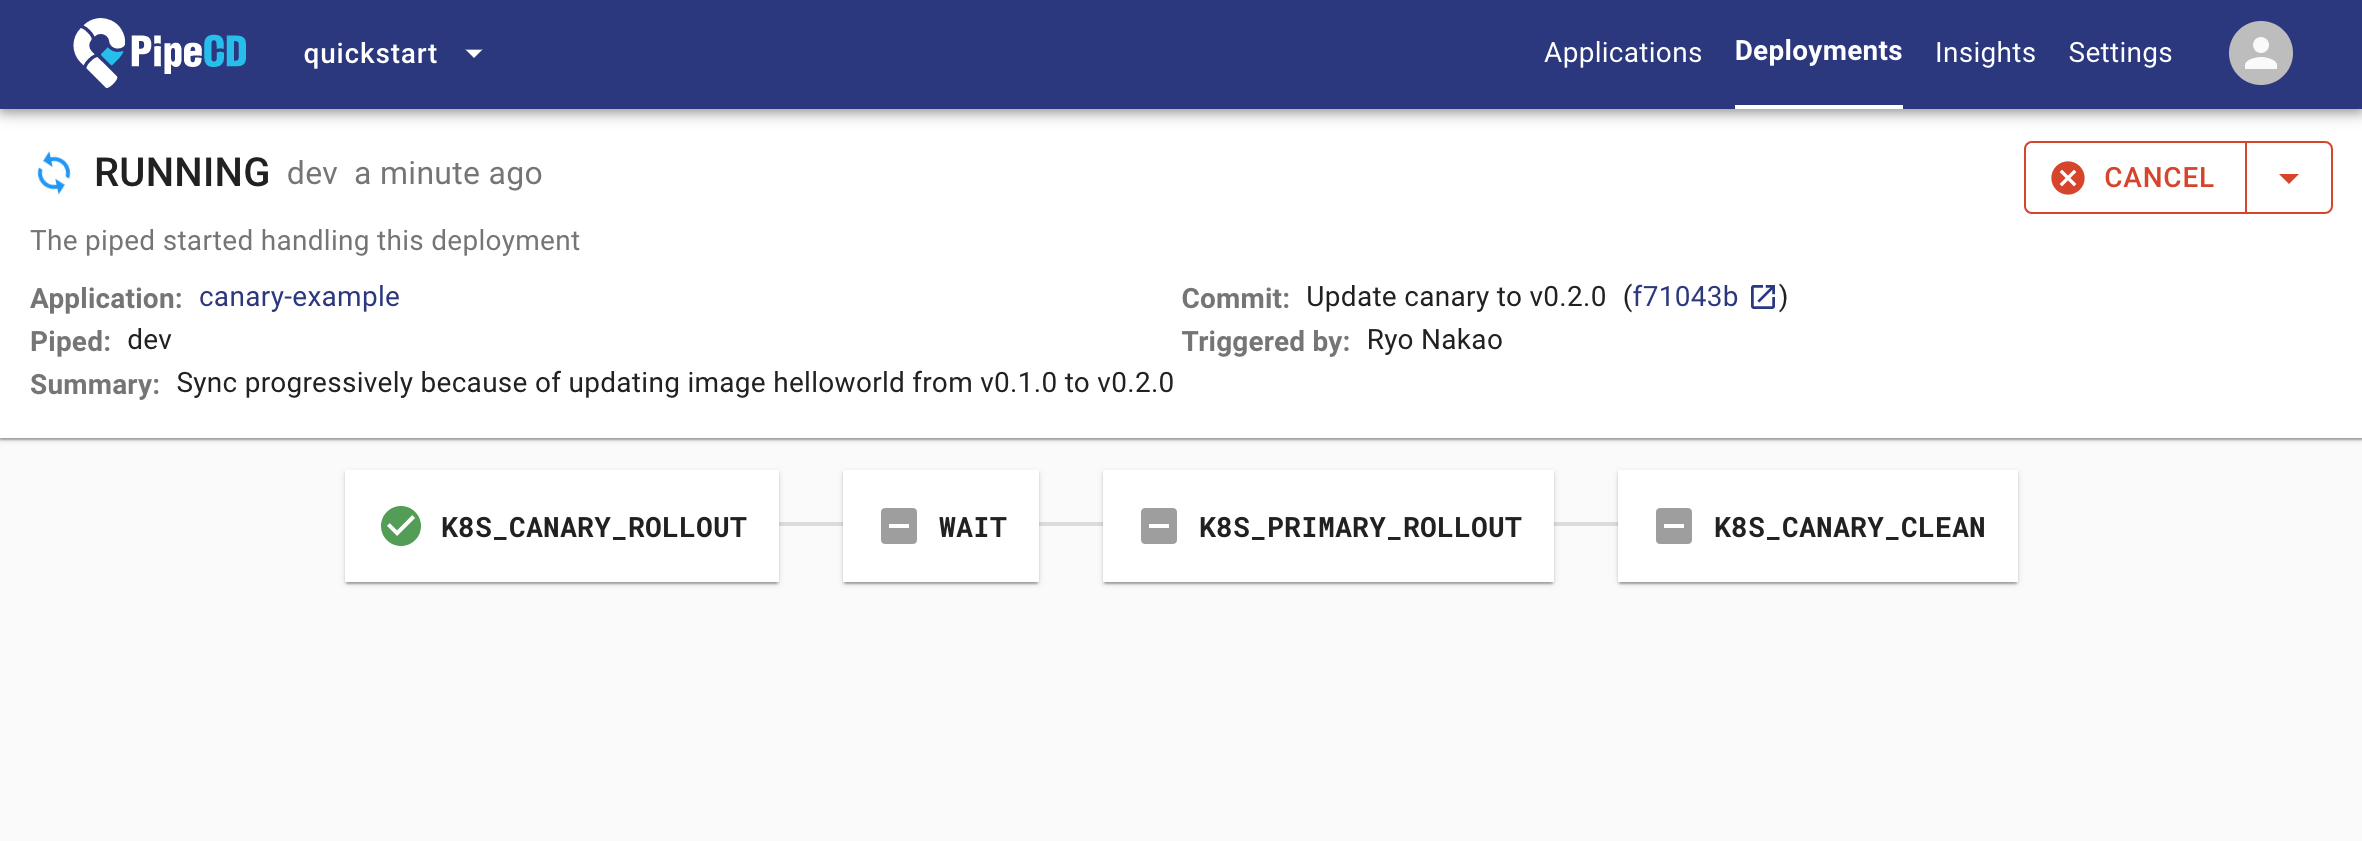Click the red X icon in Cancel button

click(2067, 178)
